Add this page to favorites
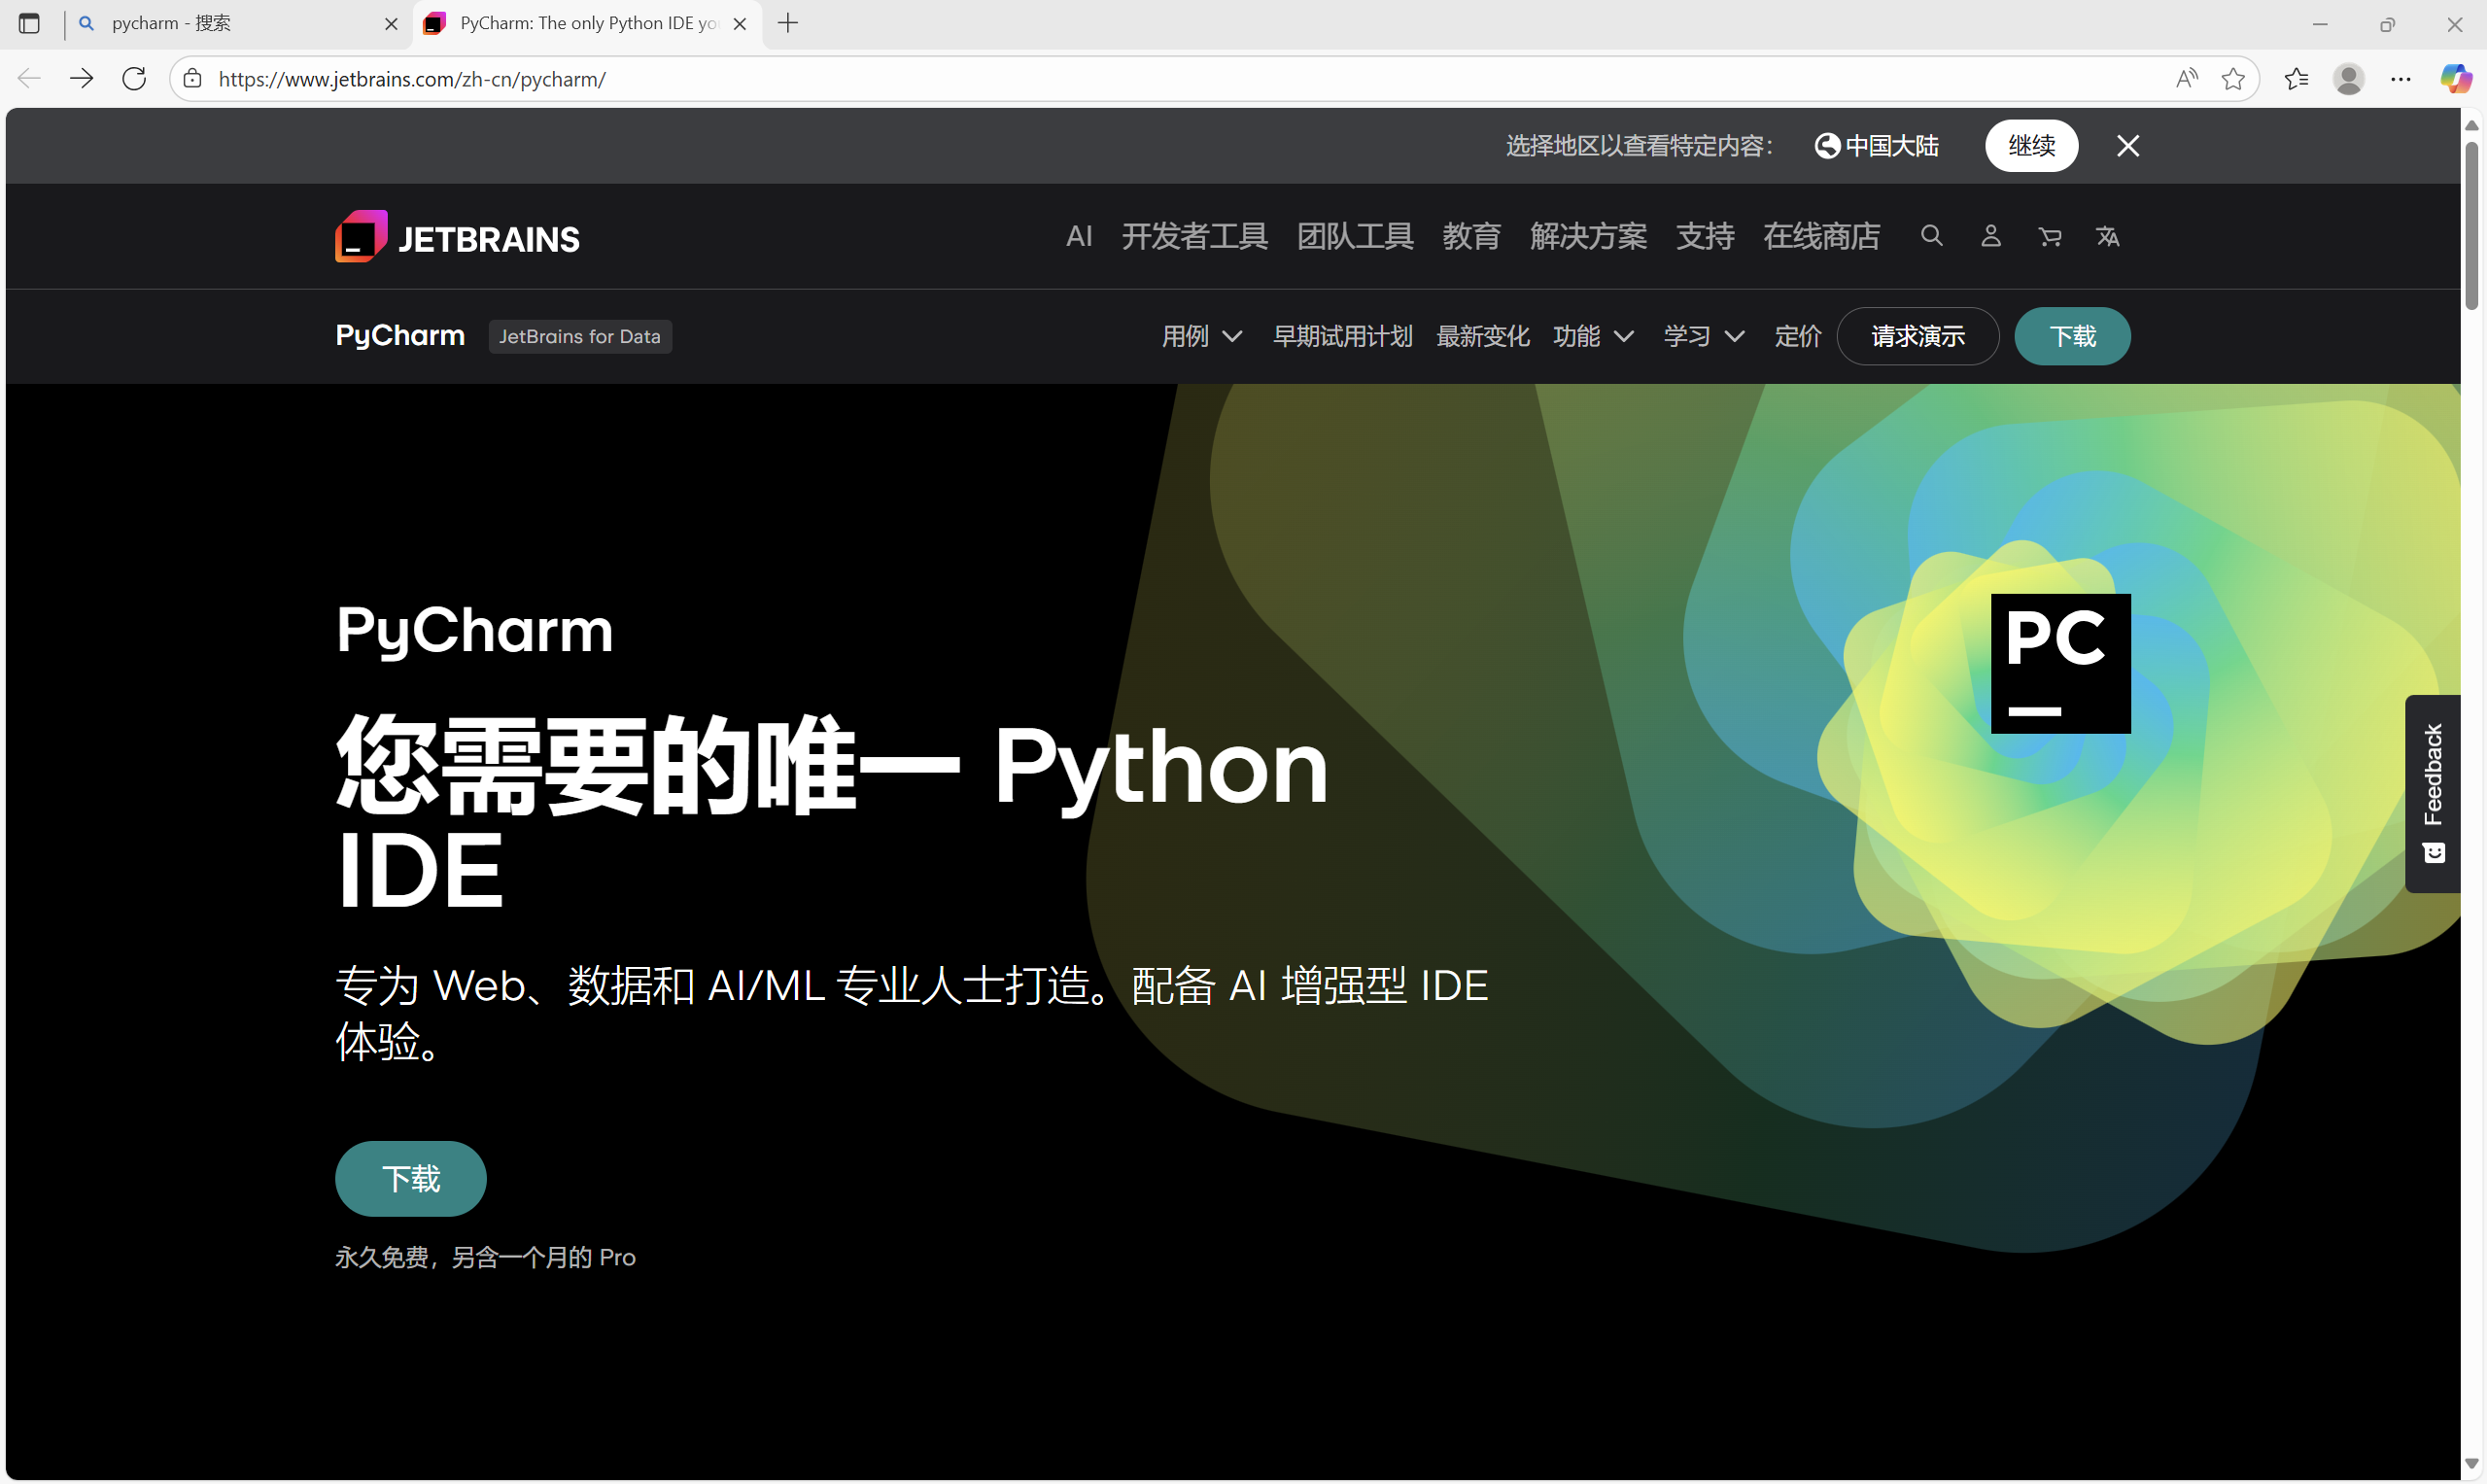The height and width of the screenshot is (1484, 2487). 2233,79
